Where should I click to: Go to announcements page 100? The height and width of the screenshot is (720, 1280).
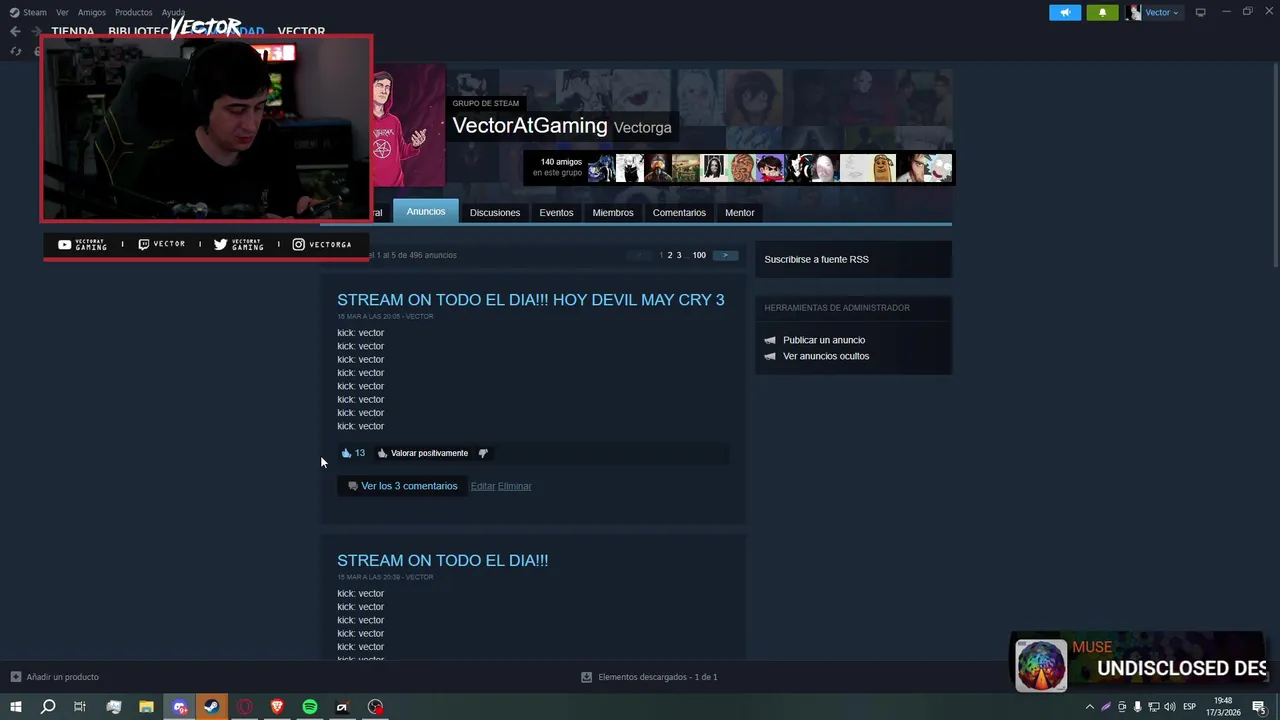[x=699, y=255]
